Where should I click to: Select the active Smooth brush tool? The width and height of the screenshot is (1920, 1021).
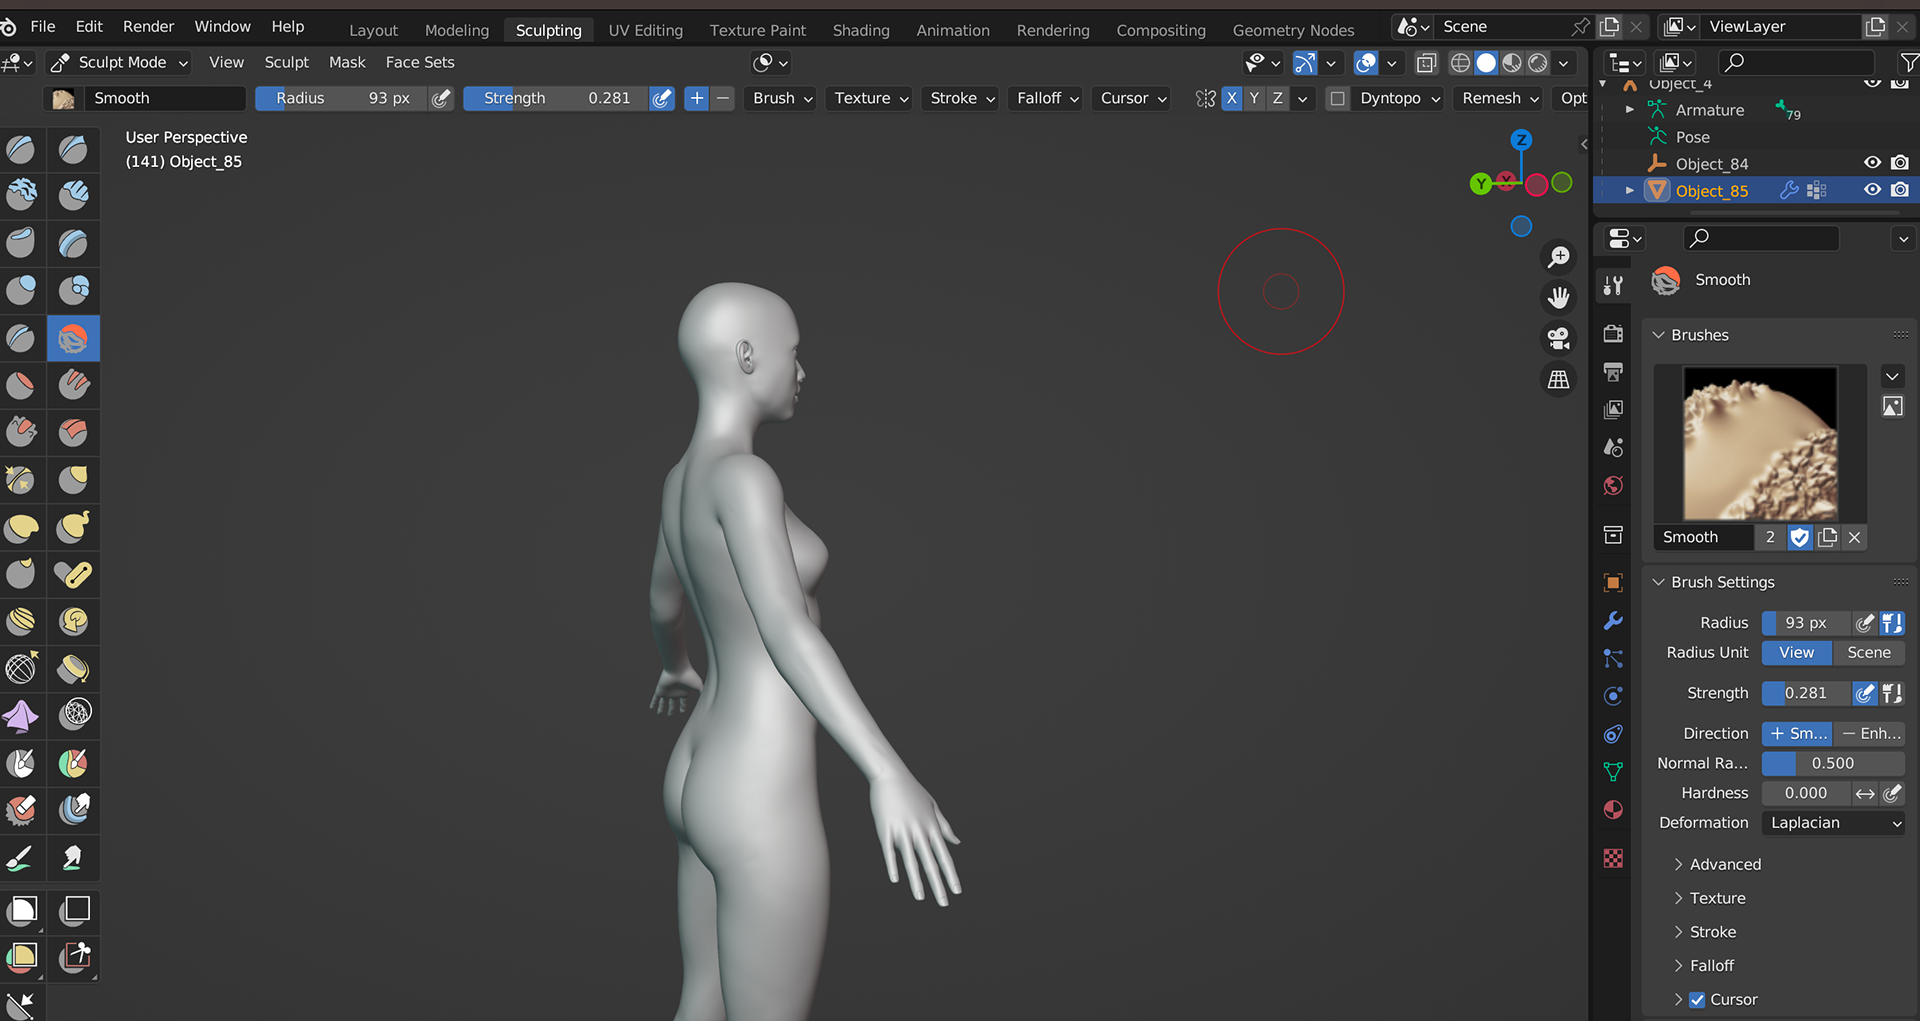point(73,339)
